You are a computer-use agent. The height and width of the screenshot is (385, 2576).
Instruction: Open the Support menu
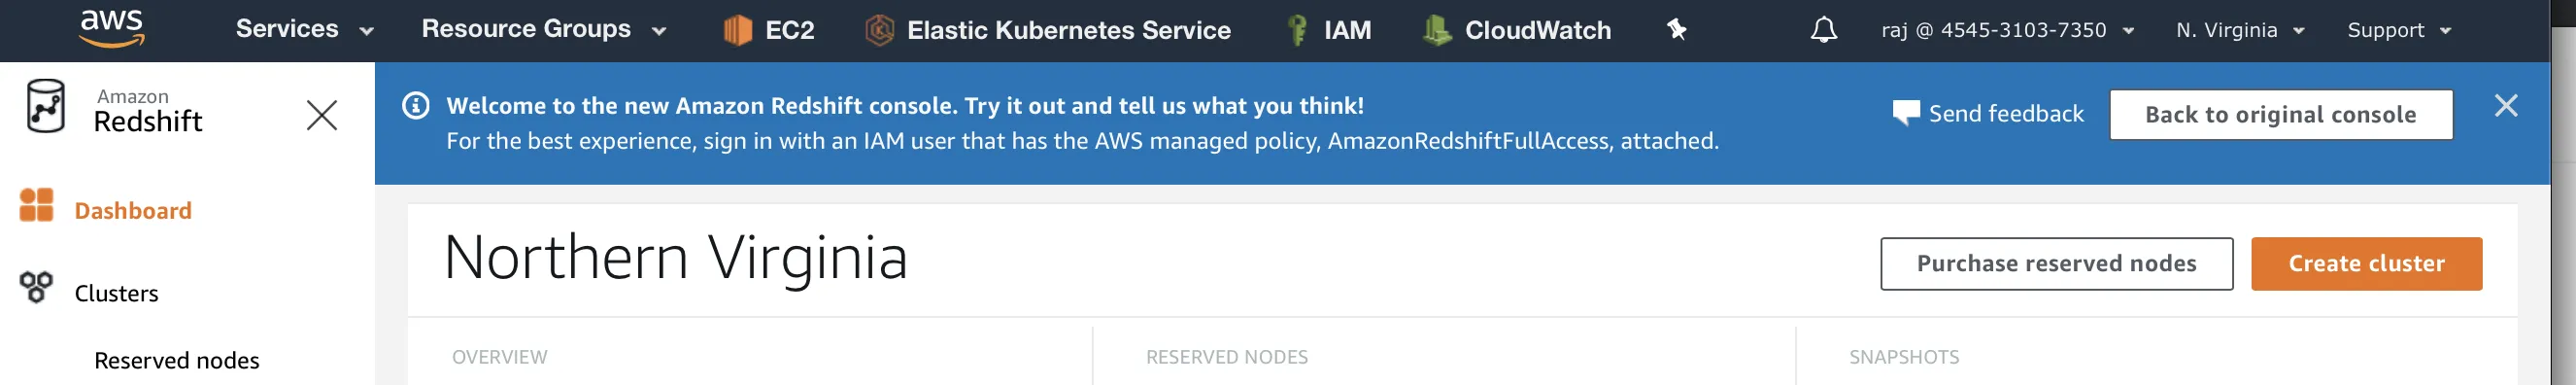pyautogui.click(x=2399, y=30)
